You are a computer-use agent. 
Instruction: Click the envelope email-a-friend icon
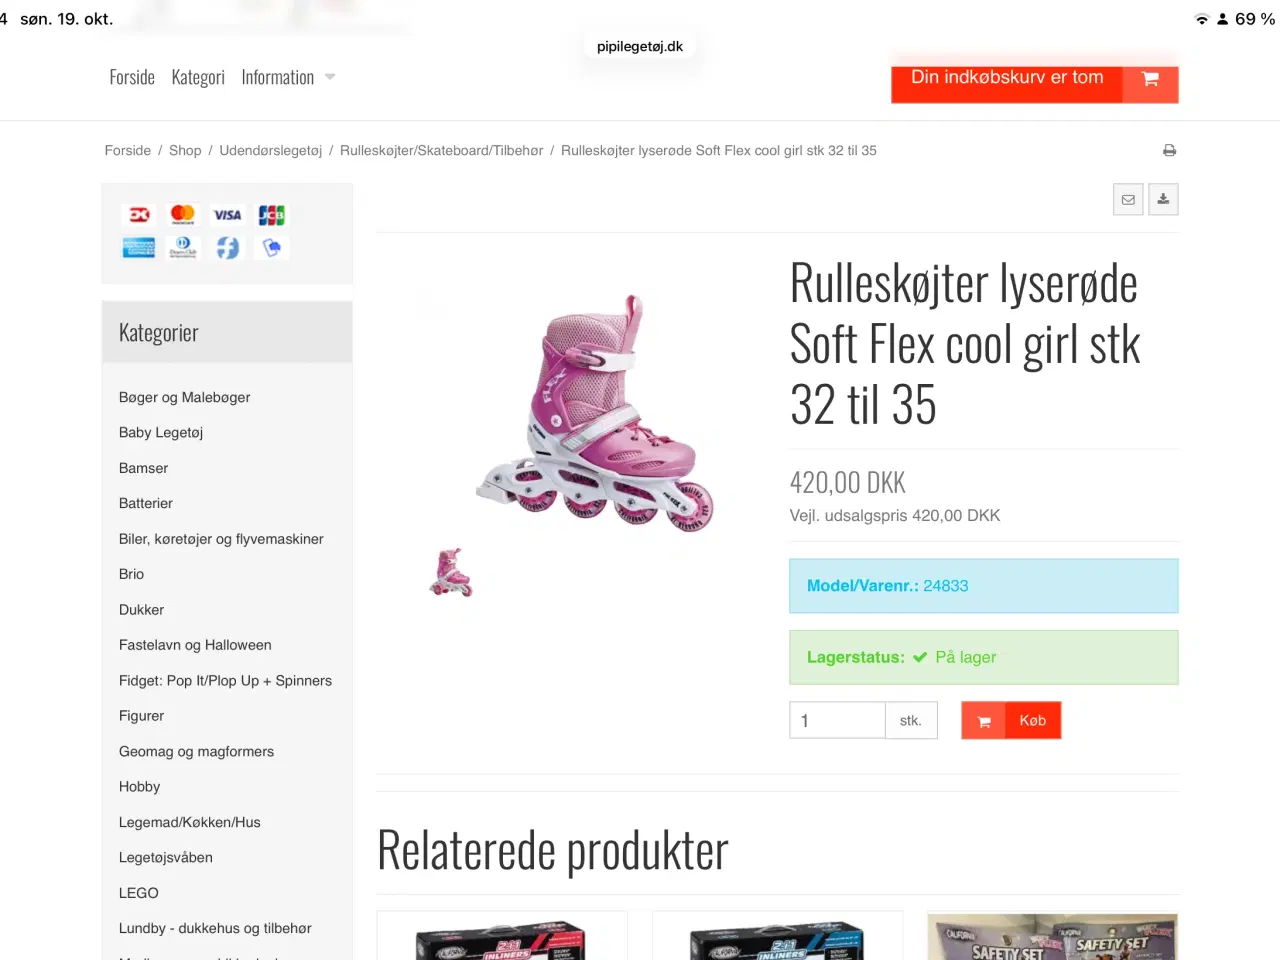click(1128, 199)
